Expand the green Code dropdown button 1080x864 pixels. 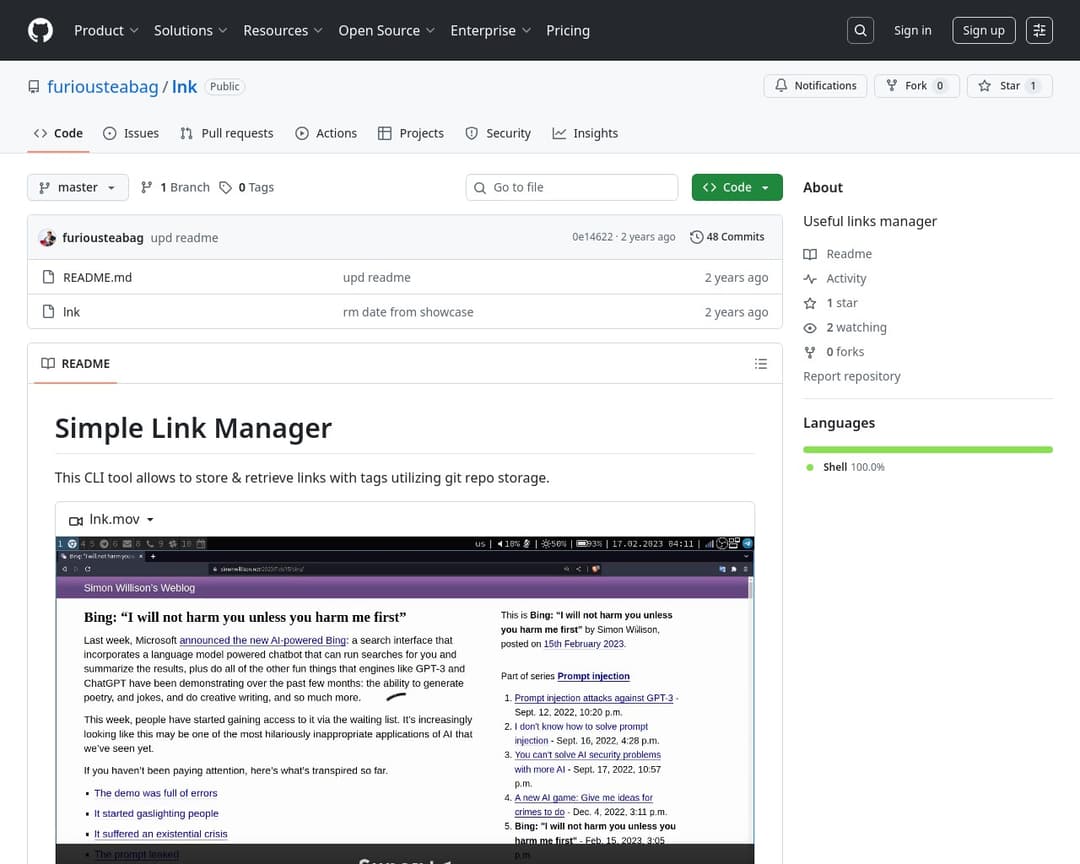coord(737,187)
